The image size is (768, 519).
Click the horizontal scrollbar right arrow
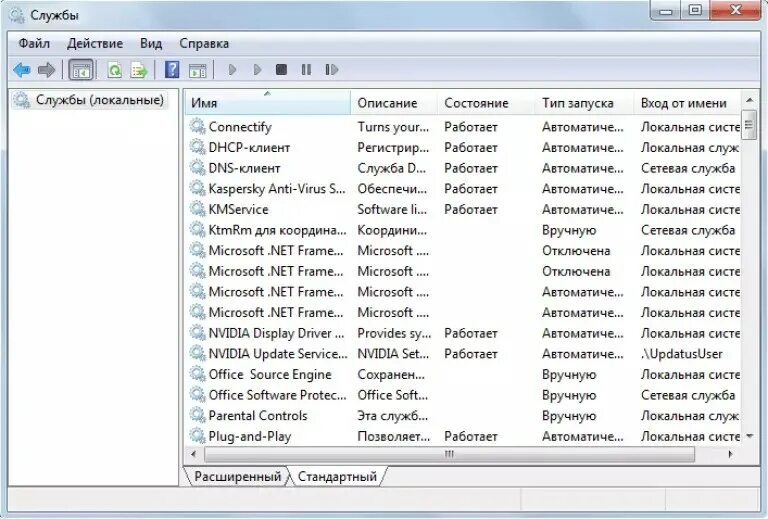pyautogui.click(x=730, y=454)
